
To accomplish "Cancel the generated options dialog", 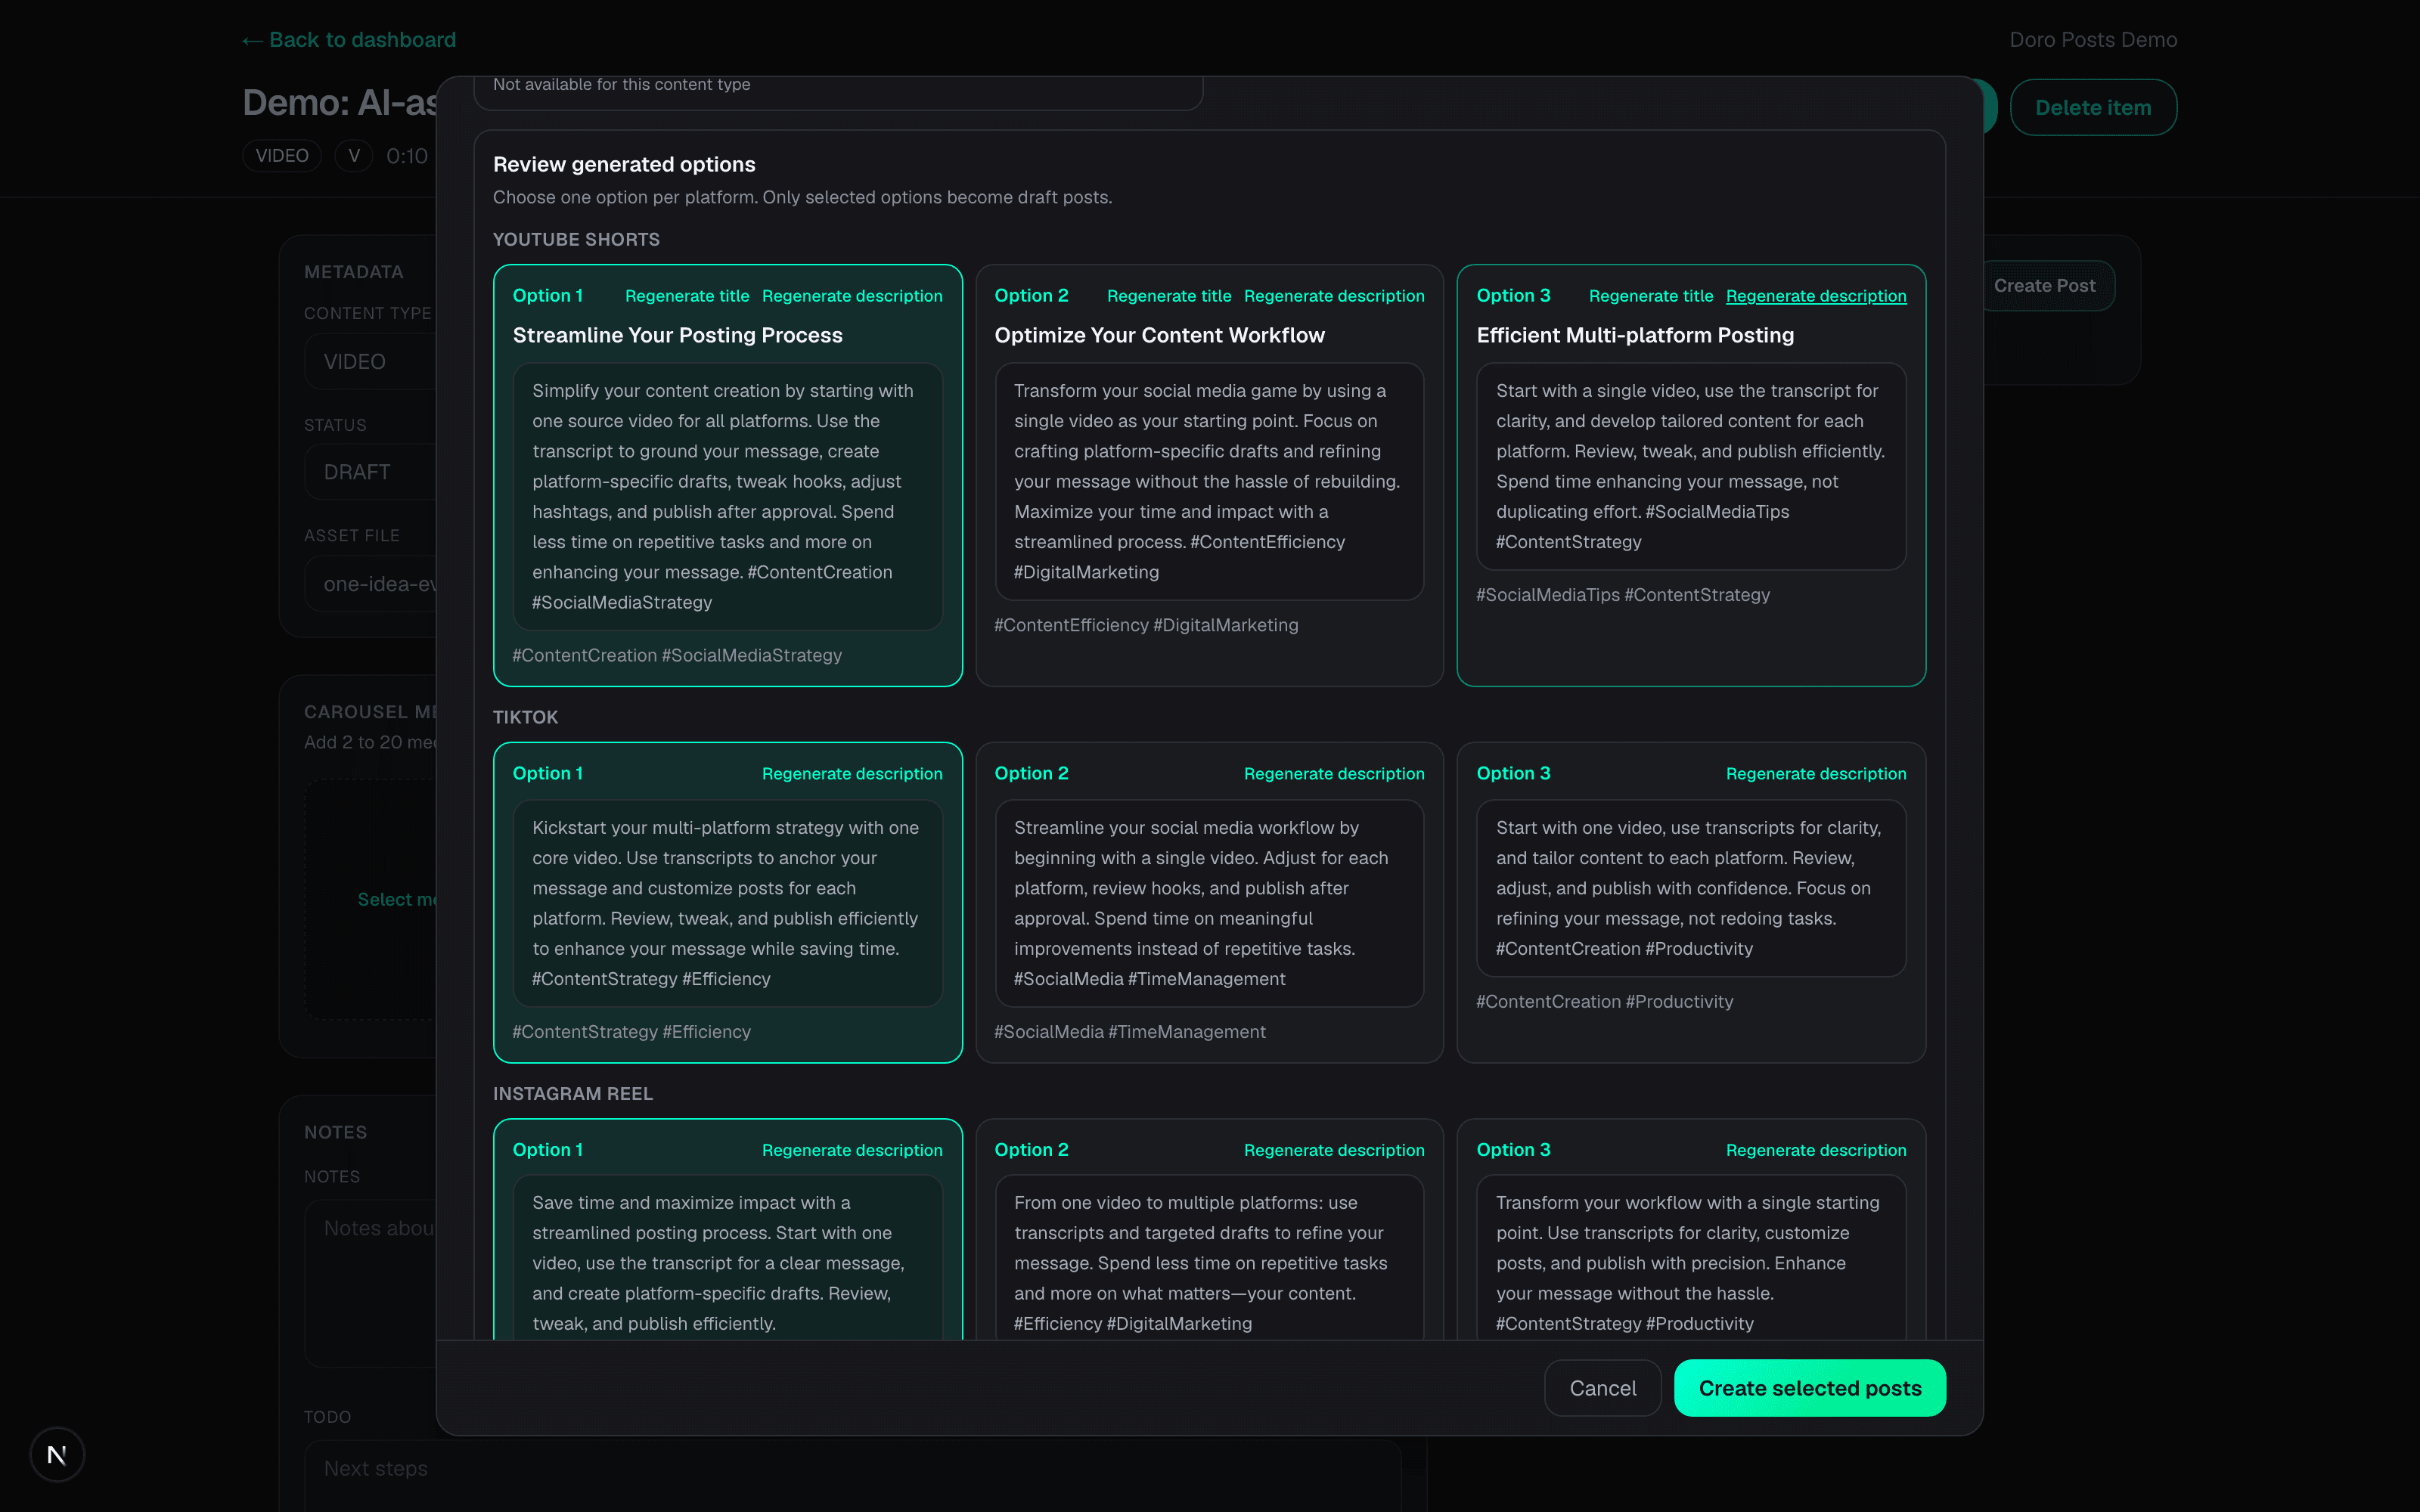I will point(1602,1388).
